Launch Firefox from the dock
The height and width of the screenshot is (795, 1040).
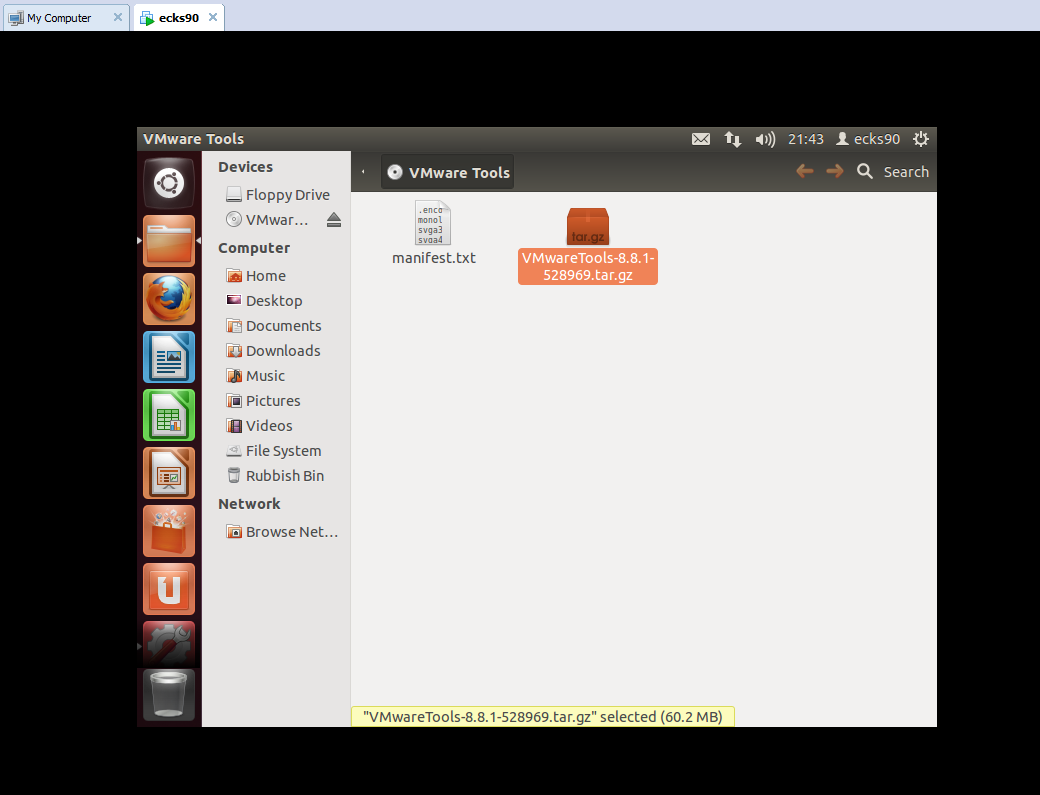169,299
